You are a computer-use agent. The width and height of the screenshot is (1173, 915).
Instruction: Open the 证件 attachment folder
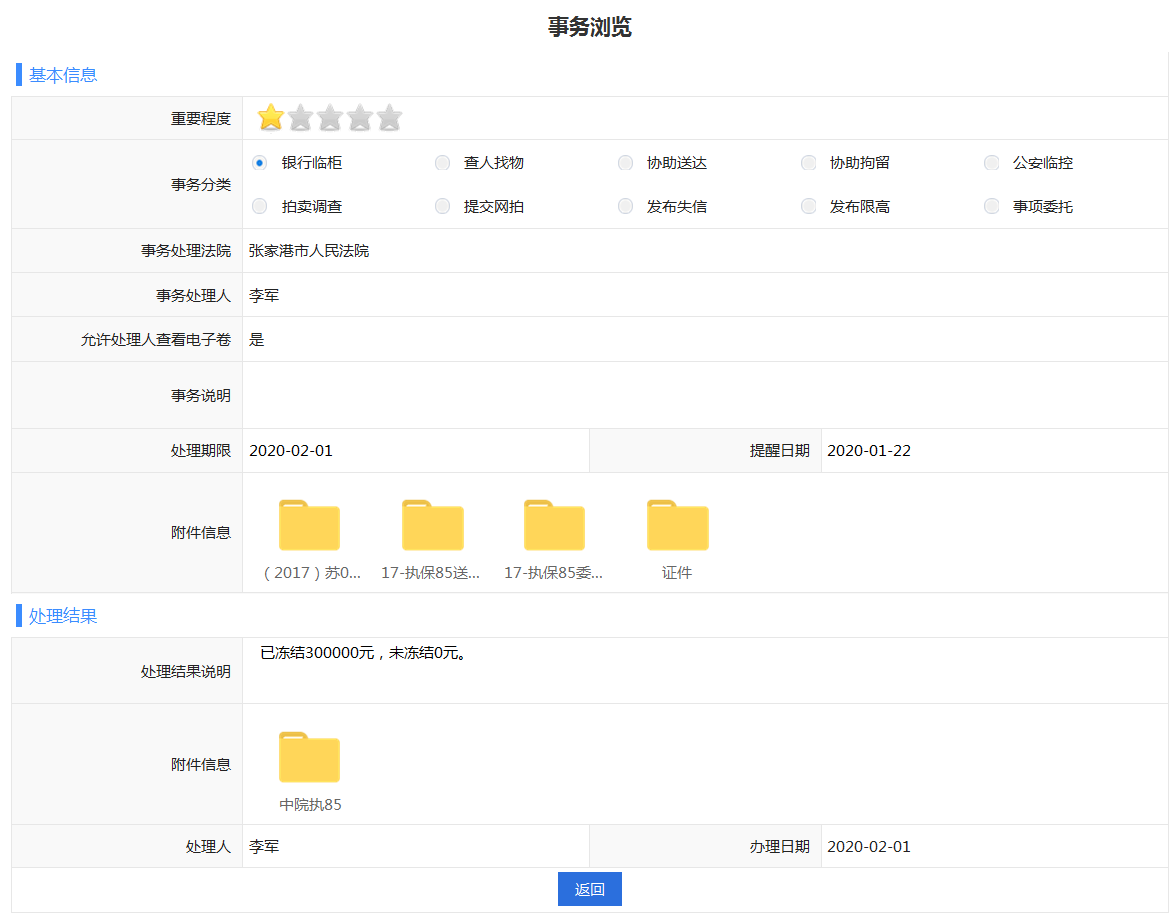[677, 526]
